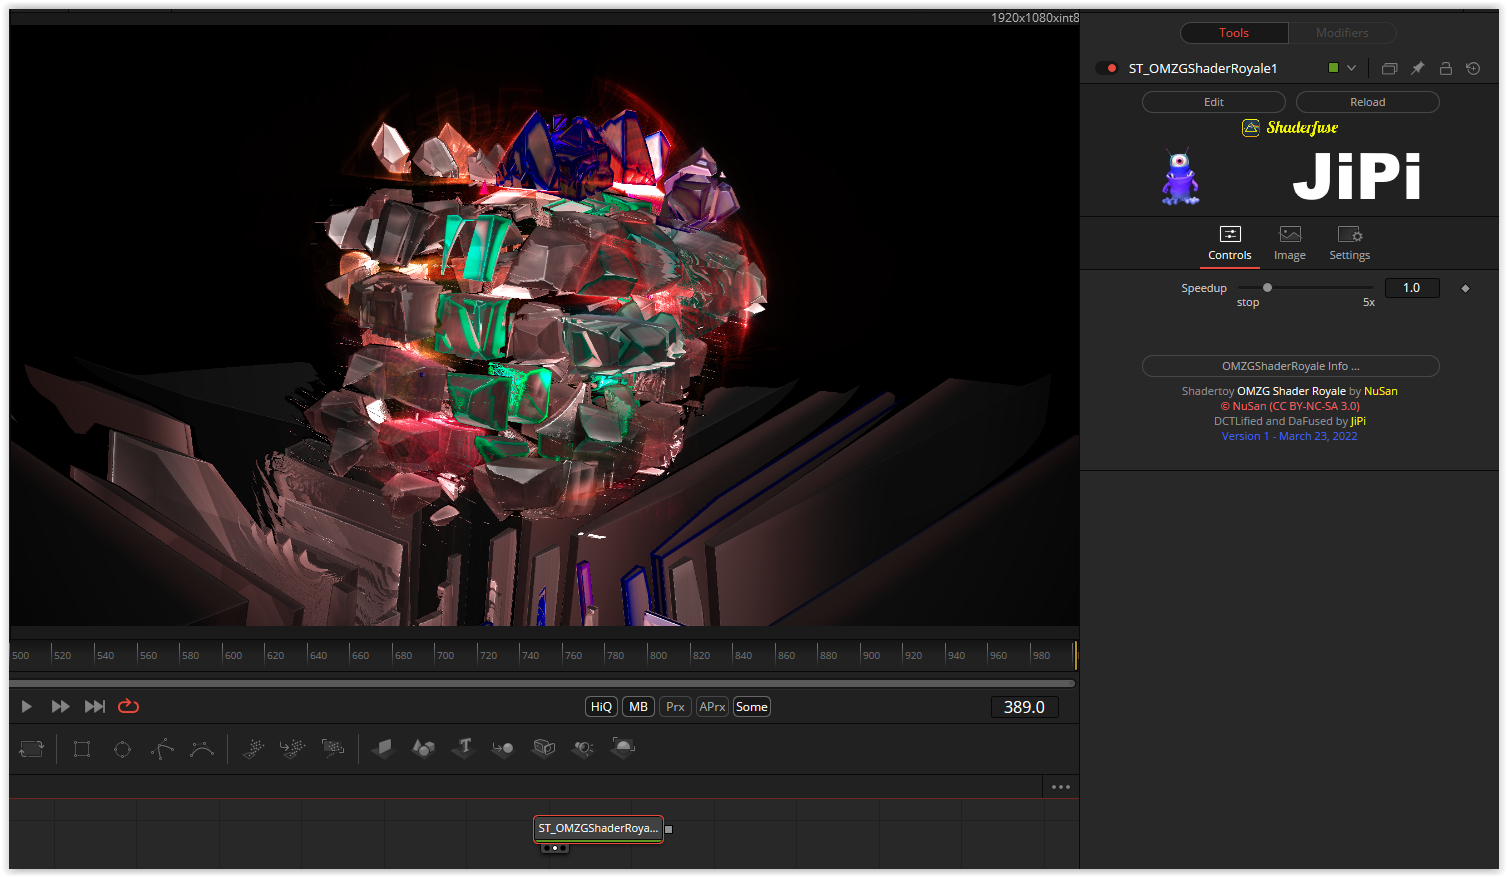
Task: Add the Spot Light 3D tool
Action: coord(583,748)
